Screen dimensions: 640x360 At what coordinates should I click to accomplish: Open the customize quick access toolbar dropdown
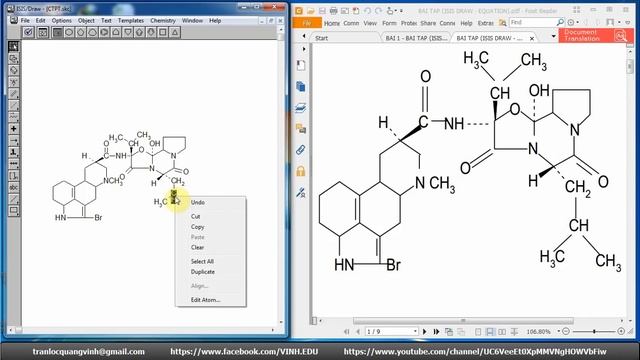[x=401, y=11]
